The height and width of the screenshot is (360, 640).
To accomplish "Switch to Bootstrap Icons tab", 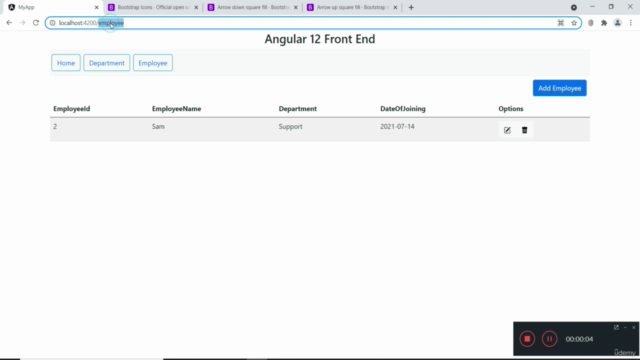I will click(x=153, y=7).
